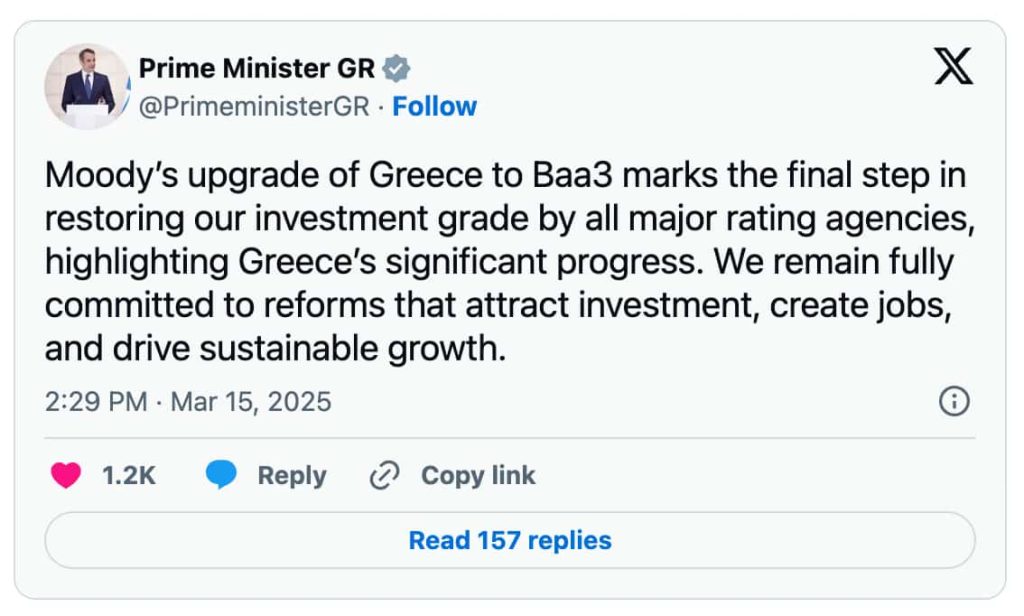Like the tweet with the heart icon
Screen dimensions: 1024x616
click(x=66, y=476)
